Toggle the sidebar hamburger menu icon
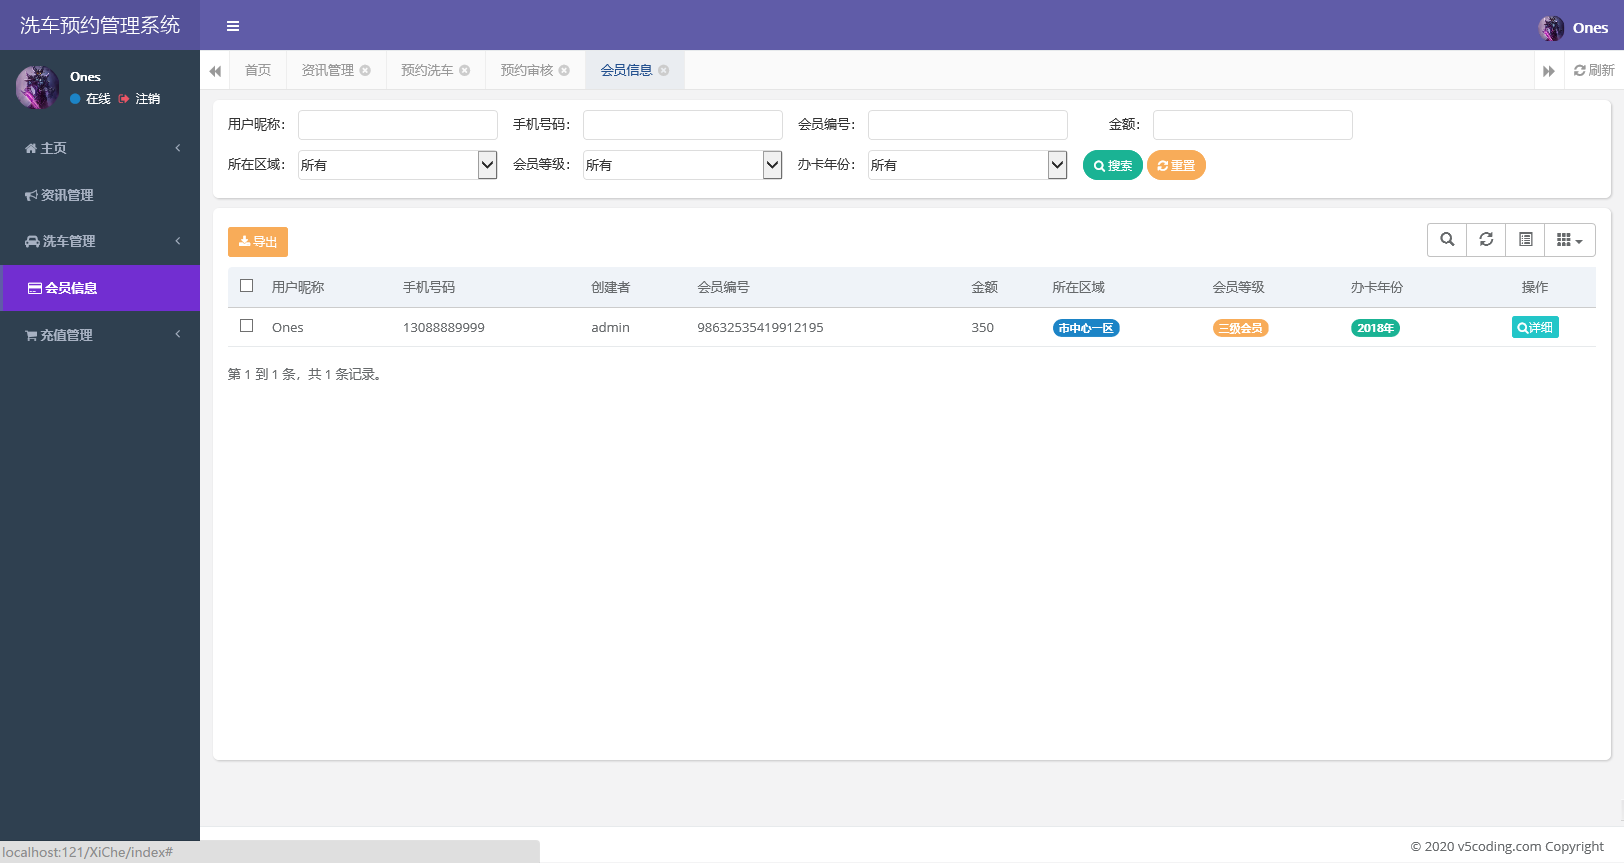The height and width of the screenshot is (863, 1624). [x=233, y=26]
